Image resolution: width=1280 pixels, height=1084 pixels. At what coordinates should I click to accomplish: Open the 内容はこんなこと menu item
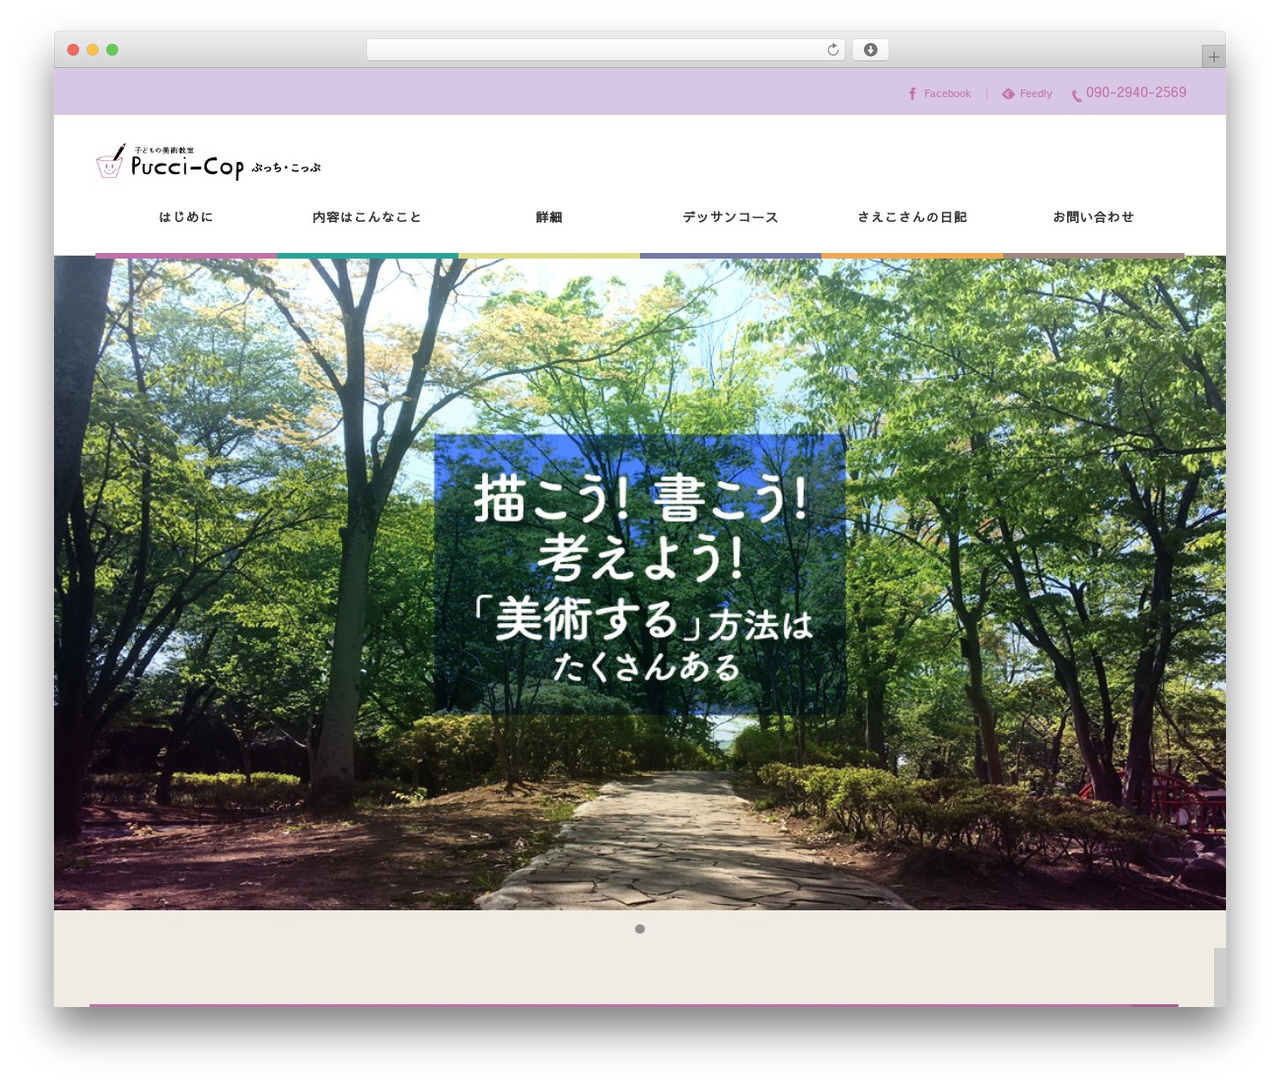[x=367, y=217]
